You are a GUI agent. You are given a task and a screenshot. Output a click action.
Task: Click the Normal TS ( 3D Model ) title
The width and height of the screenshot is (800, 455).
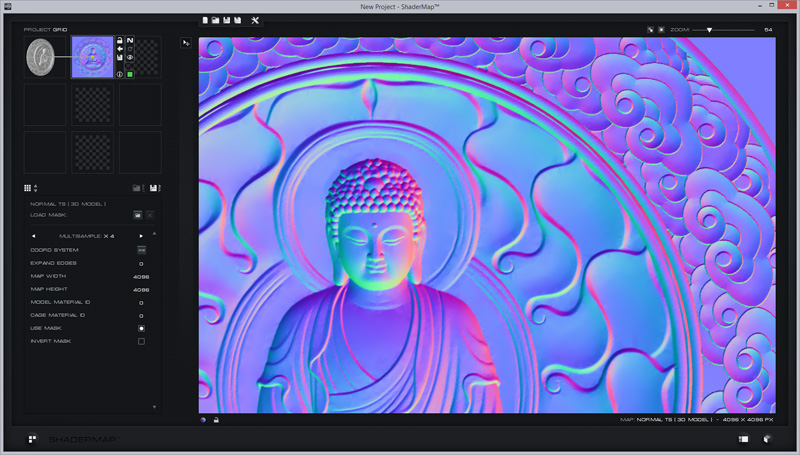pos(68,204)
